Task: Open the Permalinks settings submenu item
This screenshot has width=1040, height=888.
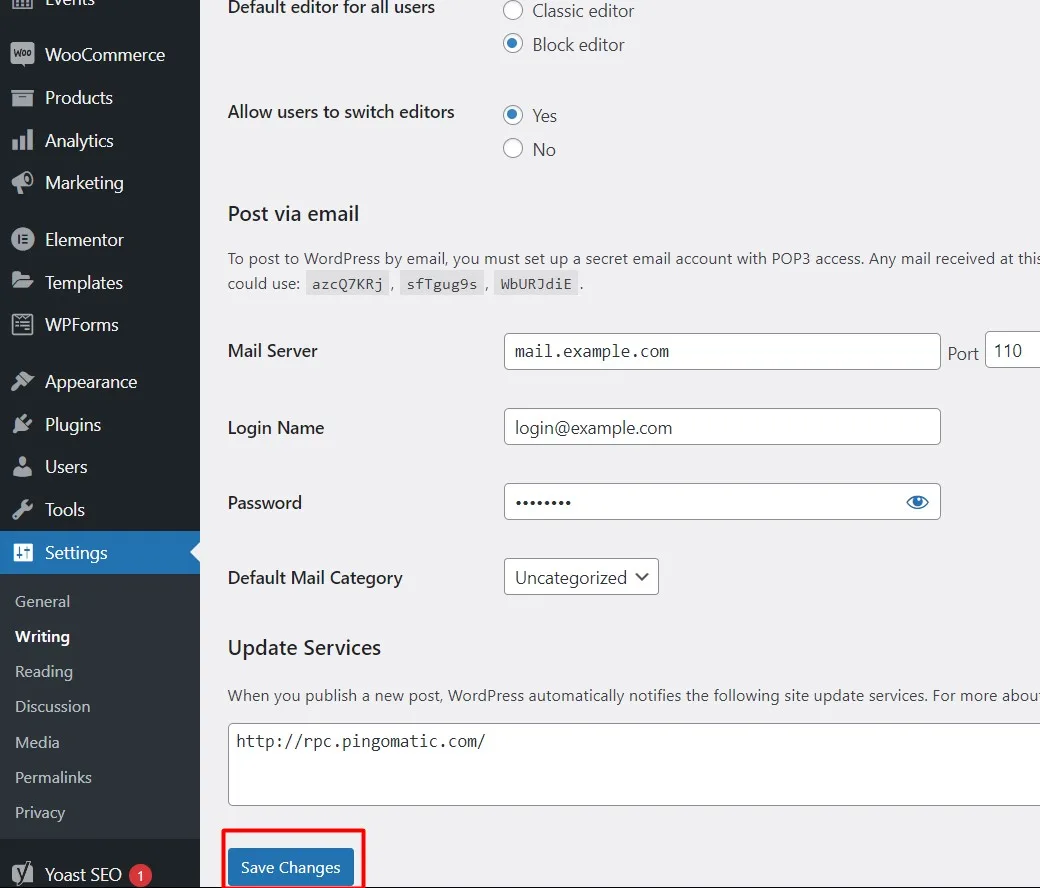Action: (53, 778)
